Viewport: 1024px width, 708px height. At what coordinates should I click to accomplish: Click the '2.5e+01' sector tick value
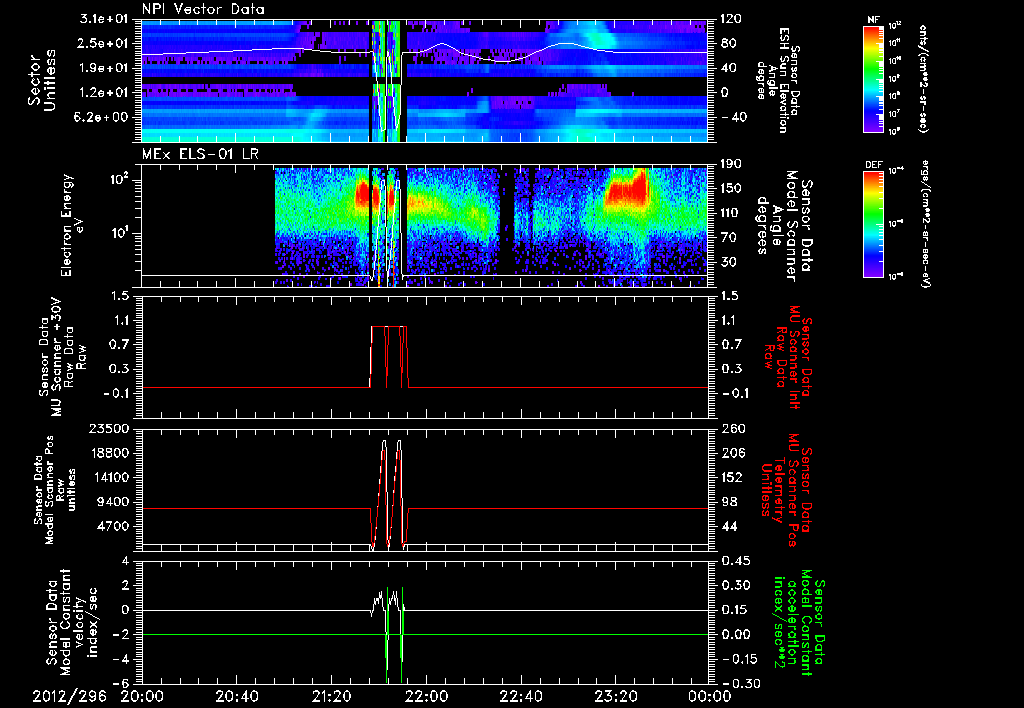point(105,43)
